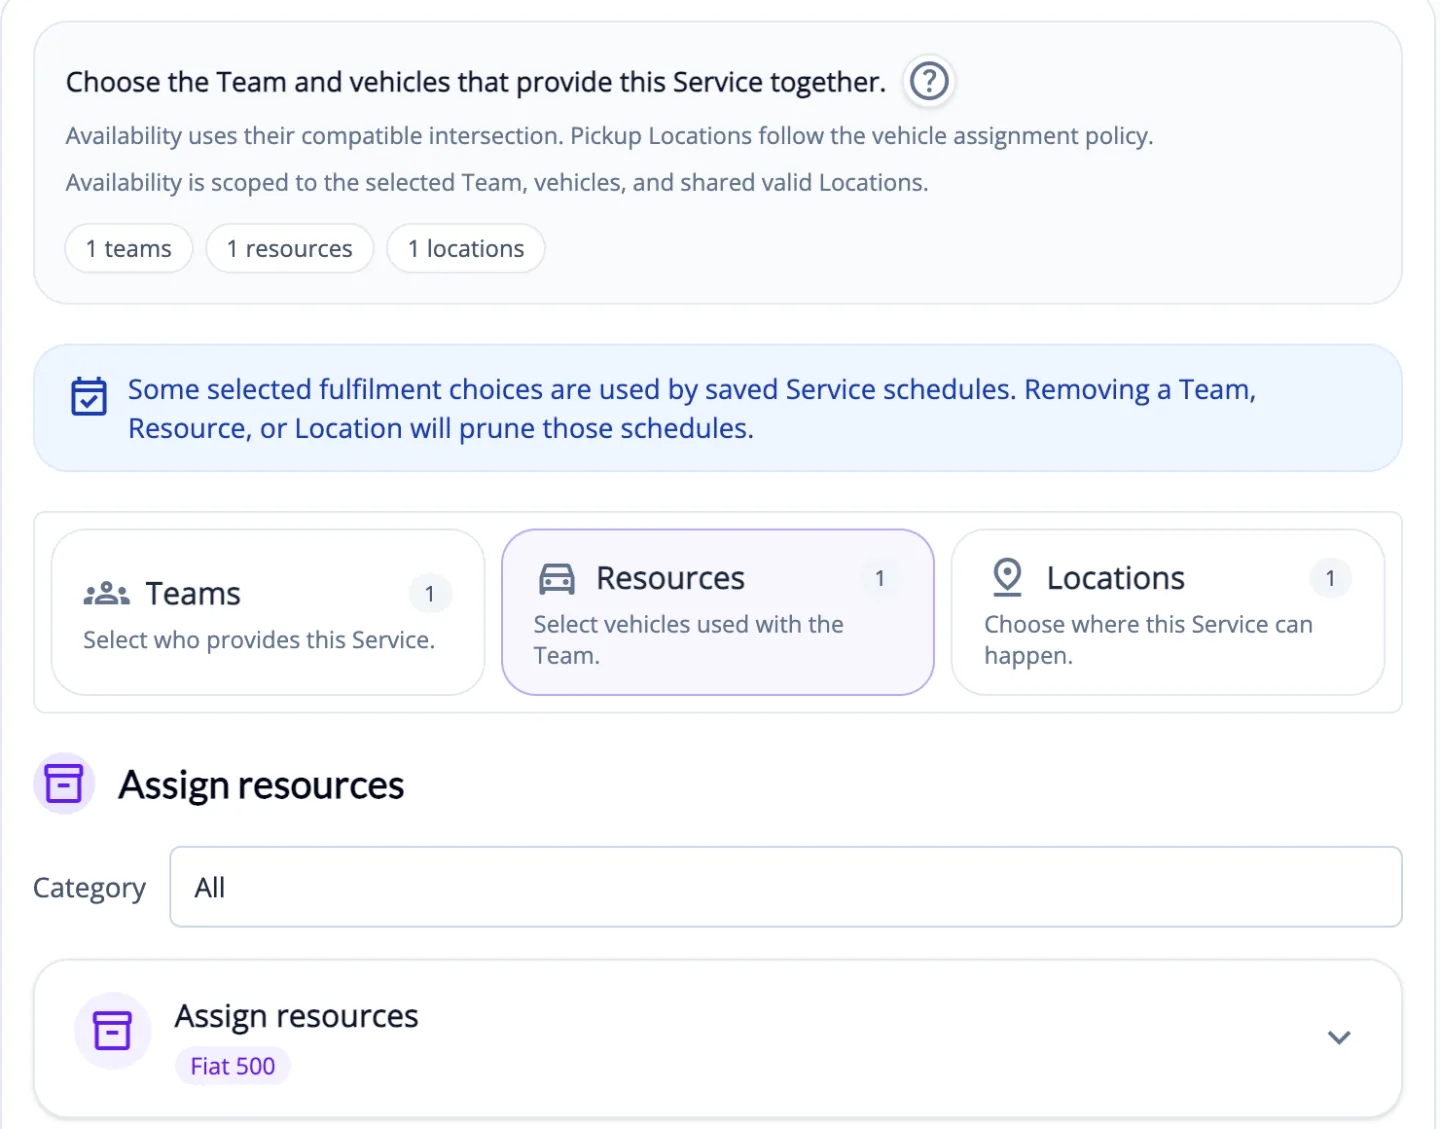This screenshot has height=1129, width=1440.
Task: Click the help question mark icon
Action: pos(929,81)
